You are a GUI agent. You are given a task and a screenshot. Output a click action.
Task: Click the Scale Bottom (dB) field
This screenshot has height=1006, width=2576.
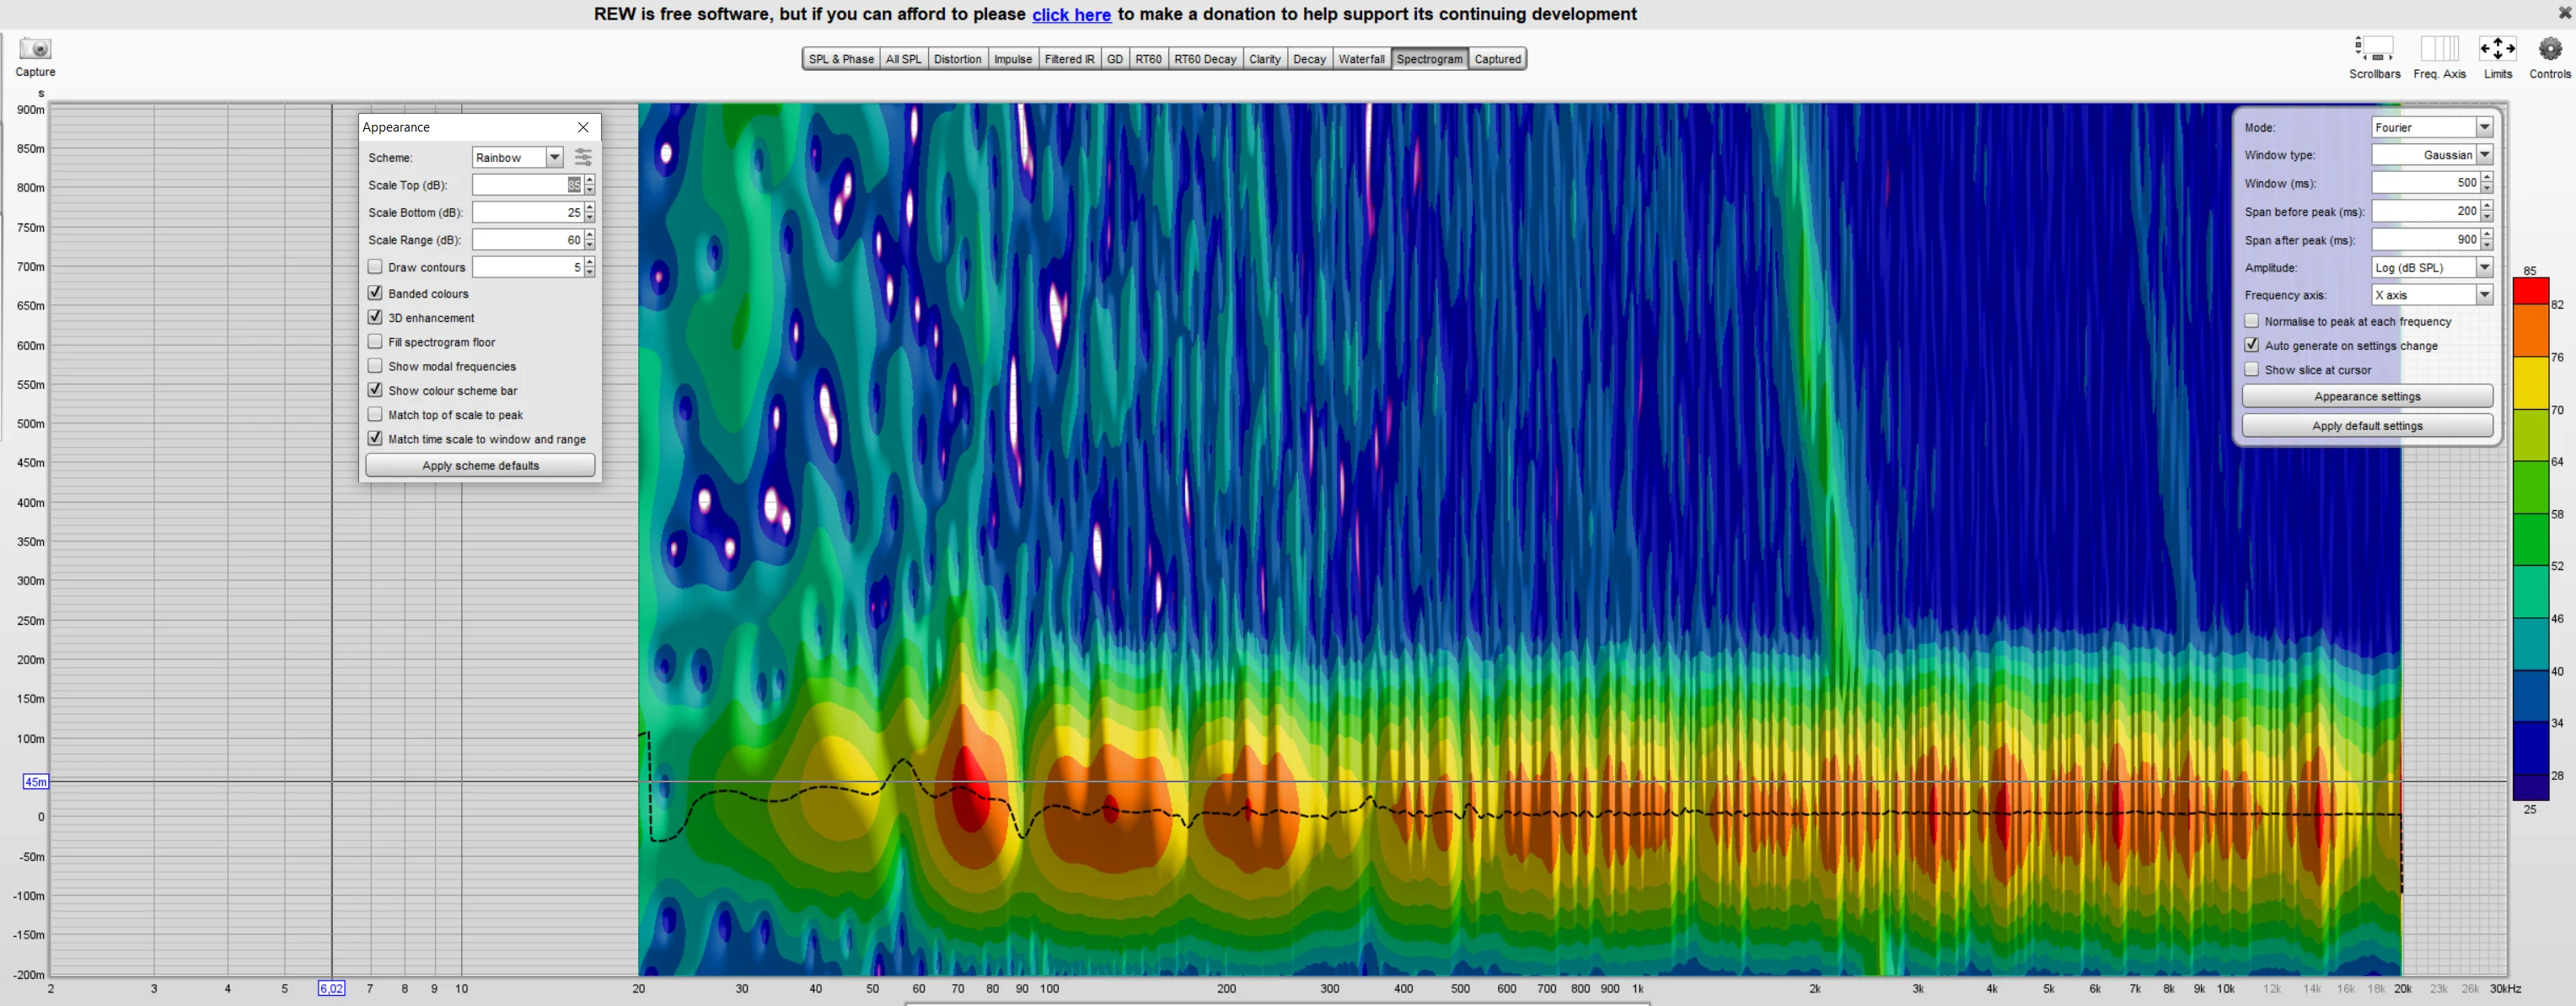coord(527,212)
